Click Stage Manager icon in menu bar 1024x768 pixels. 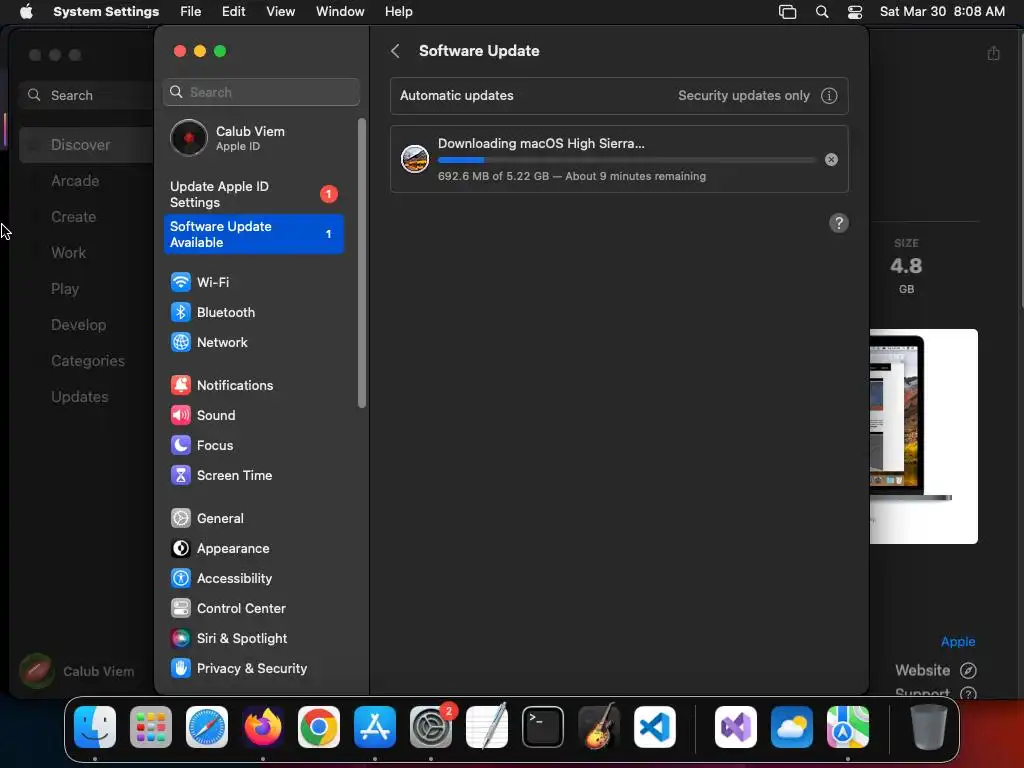coord(788,12)
